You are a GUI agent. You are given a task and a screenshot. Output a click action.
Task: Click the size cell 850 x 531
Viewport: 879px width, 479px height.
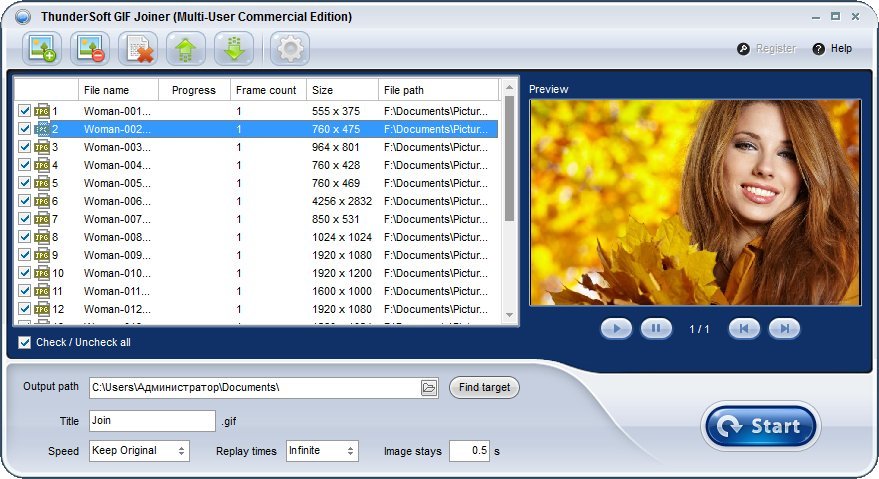[336, 219]
